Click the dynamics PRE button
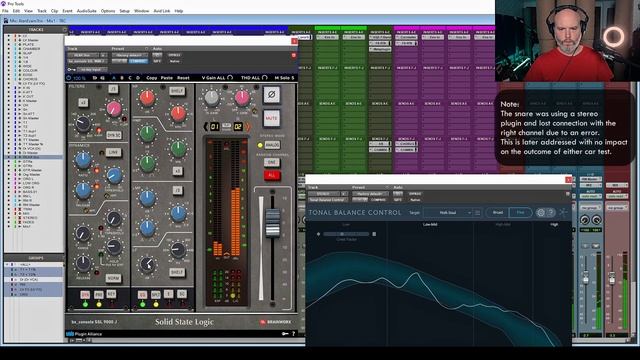Screen dimensions: 640x360 click(x=98, y=295)
